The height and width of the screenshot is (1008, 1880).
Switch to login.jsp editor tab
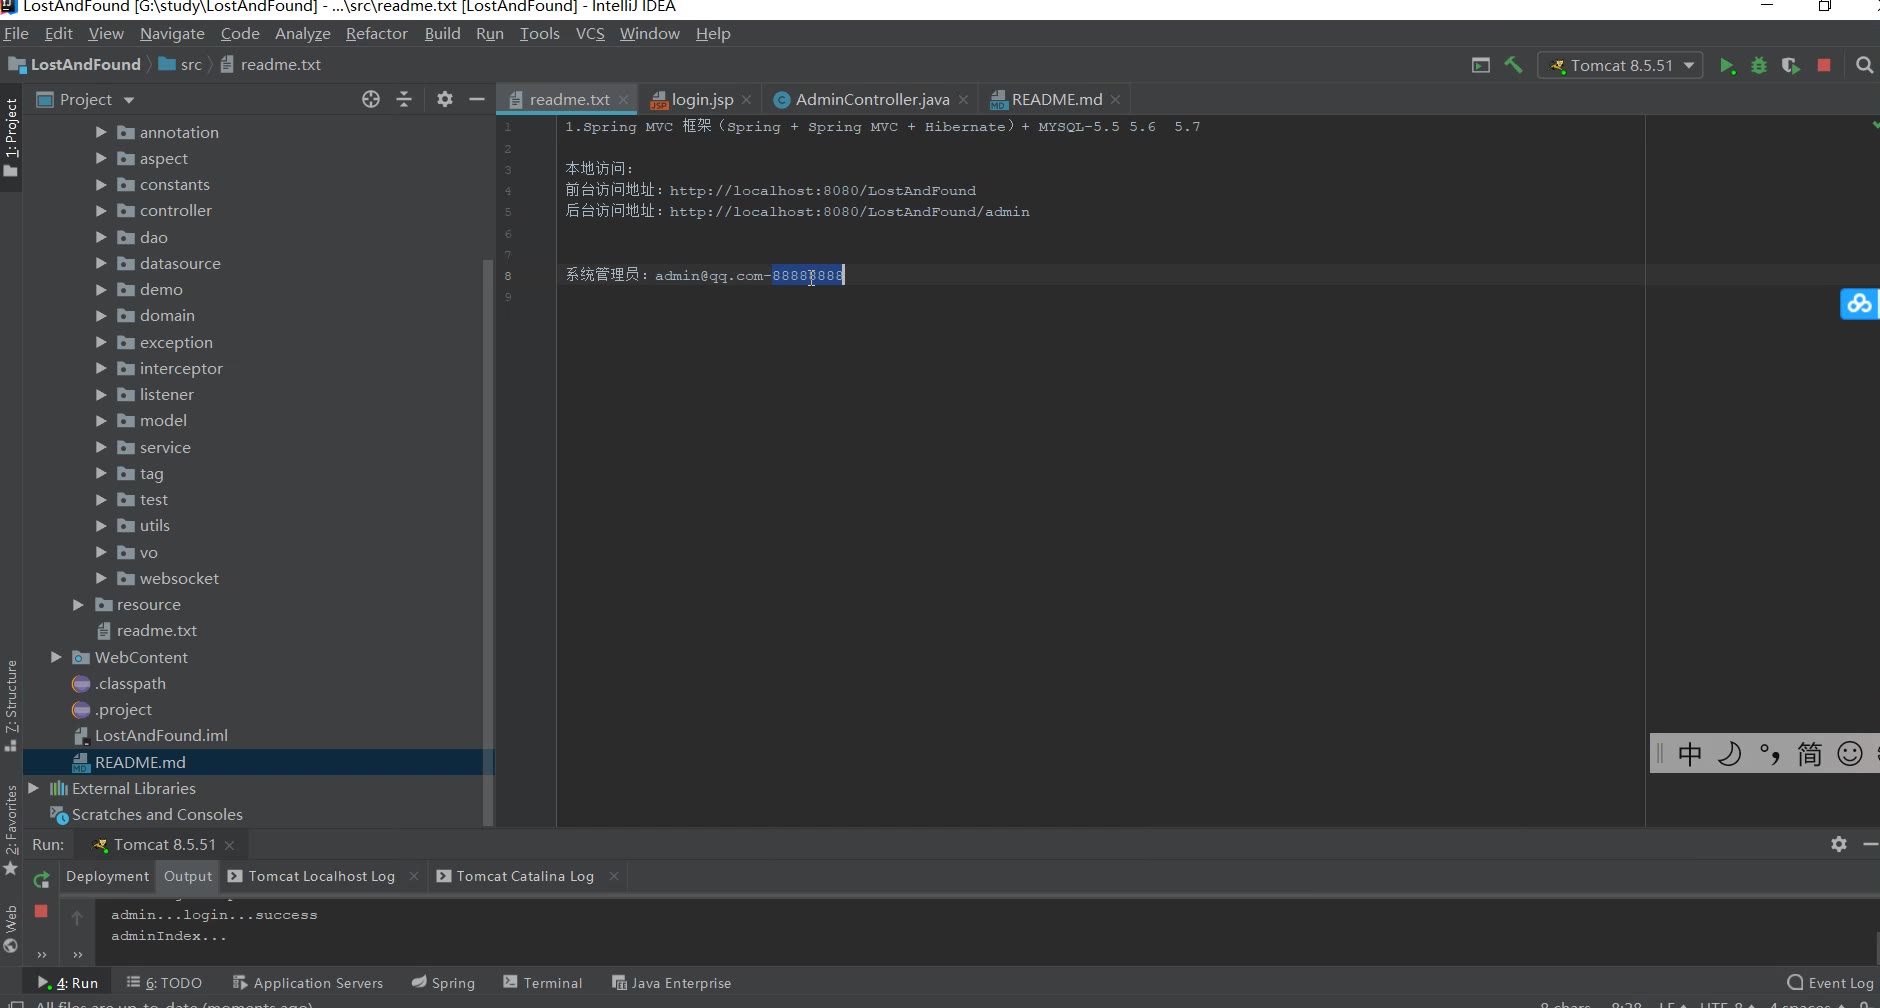[x=702, y=99]
